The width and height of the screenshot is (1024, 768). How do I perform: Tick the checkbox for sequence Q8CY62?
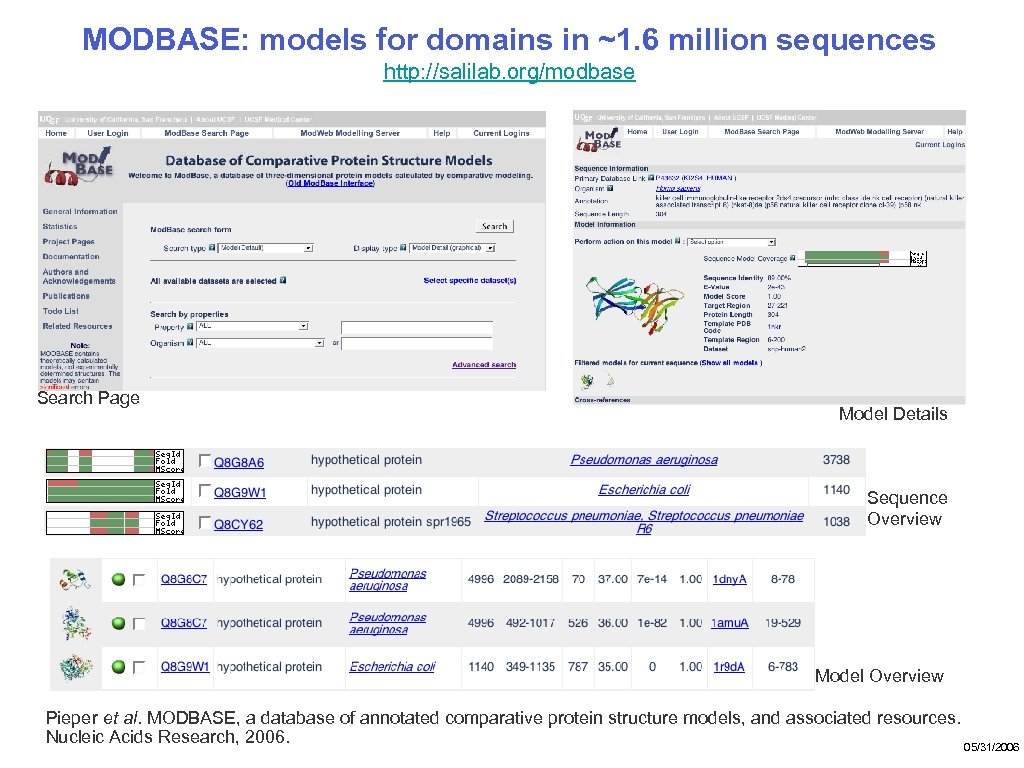[204, 522]
